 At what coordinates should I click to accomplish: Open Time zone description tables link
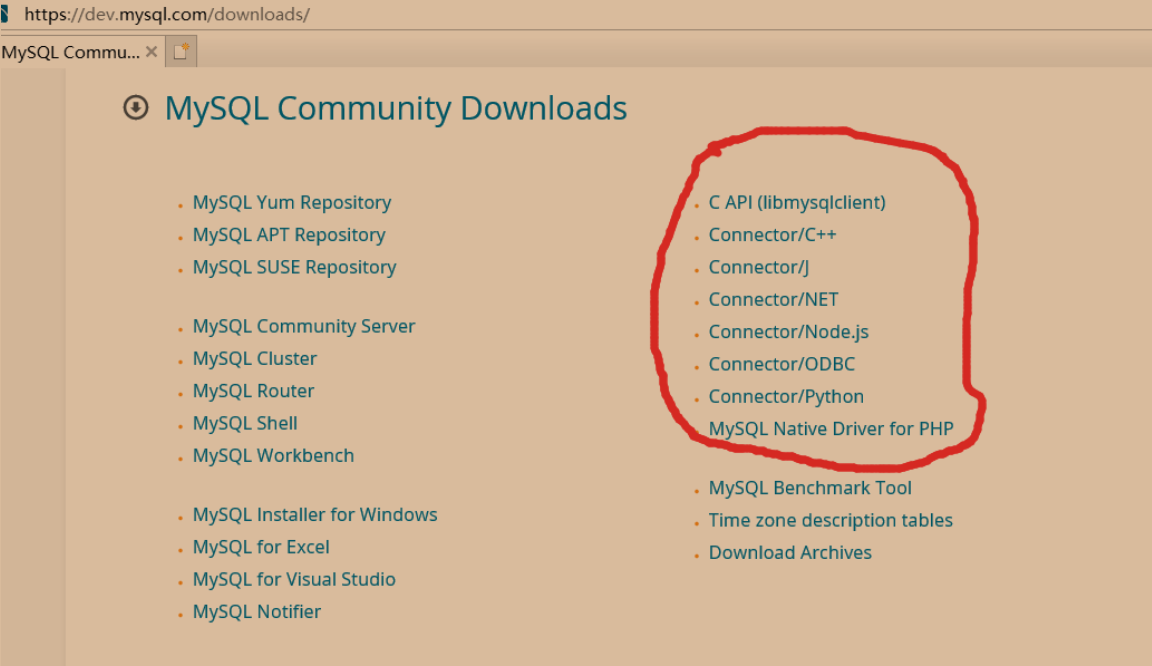tap(830, 520)
